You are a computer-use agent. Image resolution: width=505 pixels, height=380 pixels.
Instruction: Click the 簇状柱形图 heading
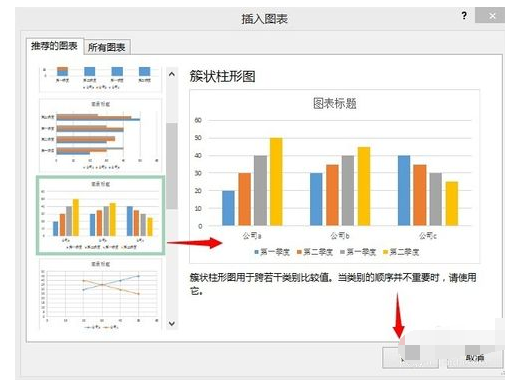pyautogui.click(x=222, y=76)
